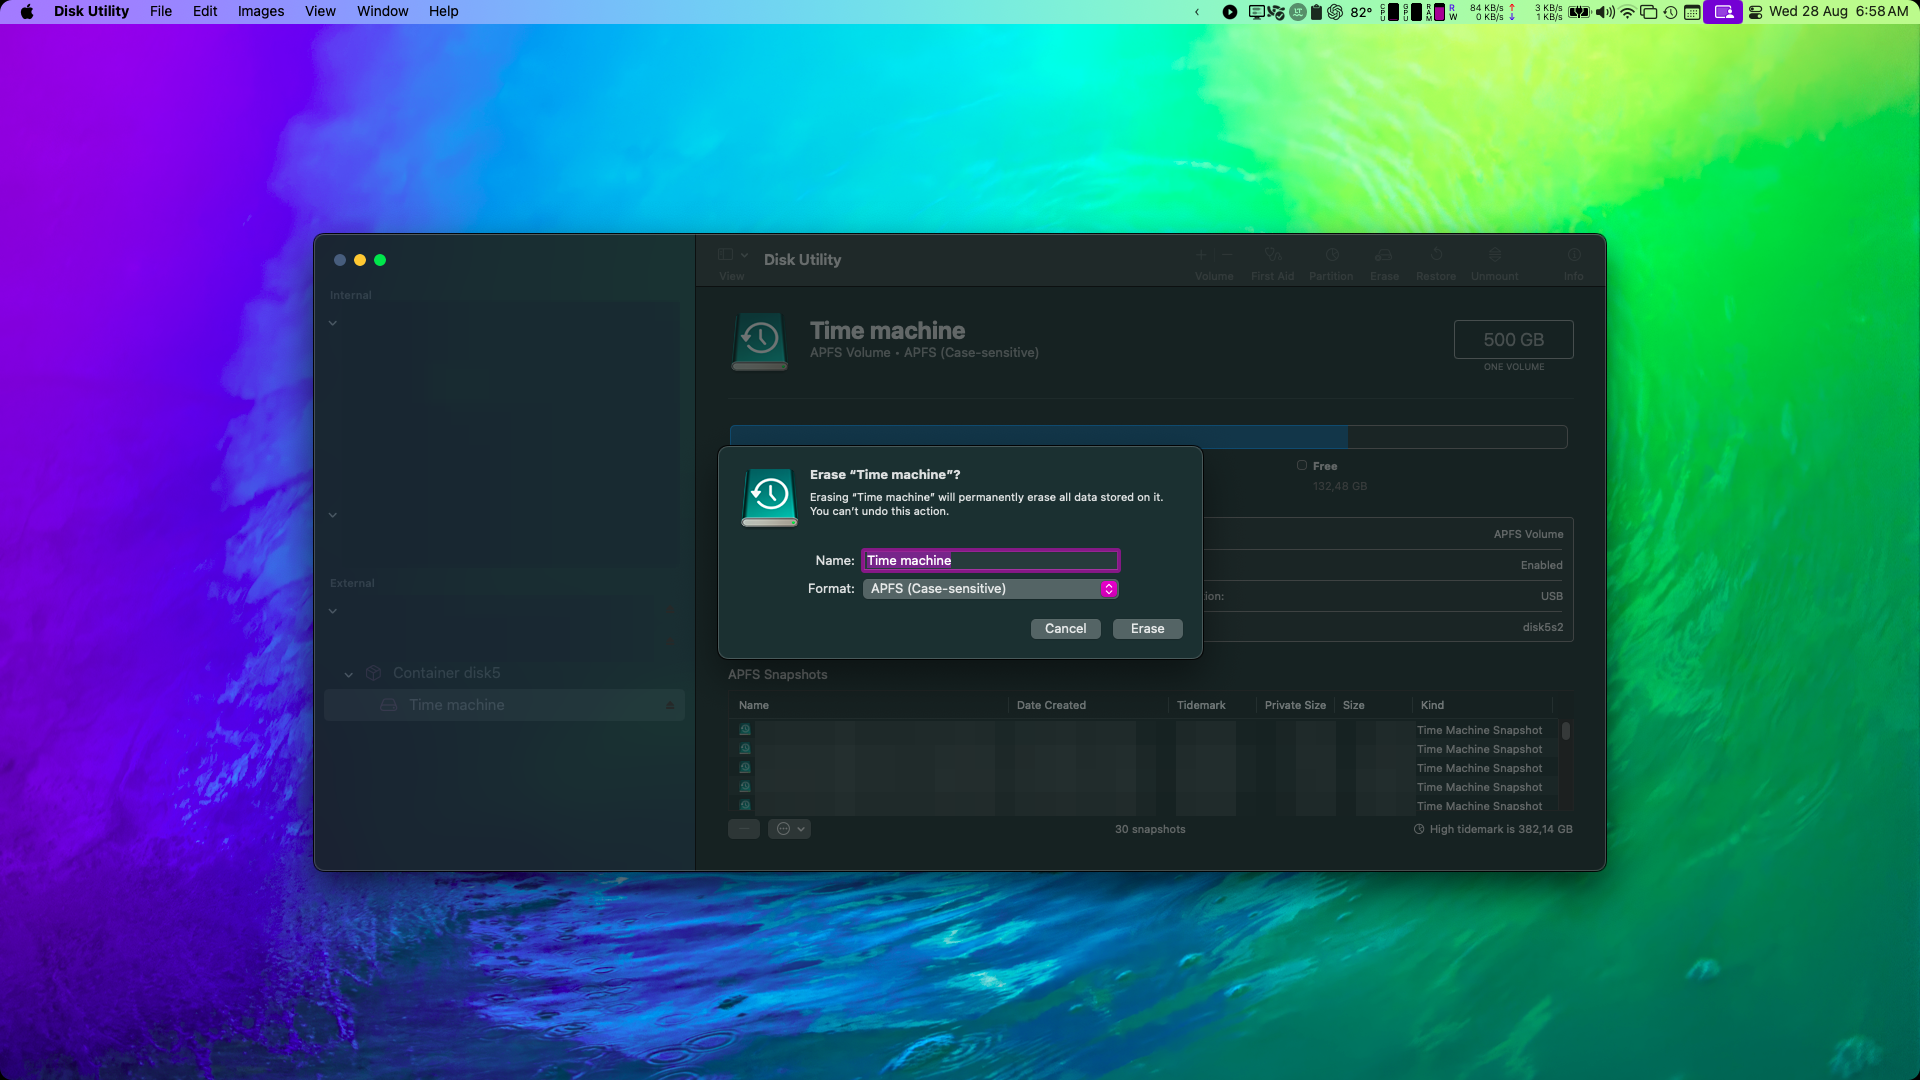This screenshot has width=1920, height=1080.
Task: Open Control Center from menu bar
Action: [1755, 12]
